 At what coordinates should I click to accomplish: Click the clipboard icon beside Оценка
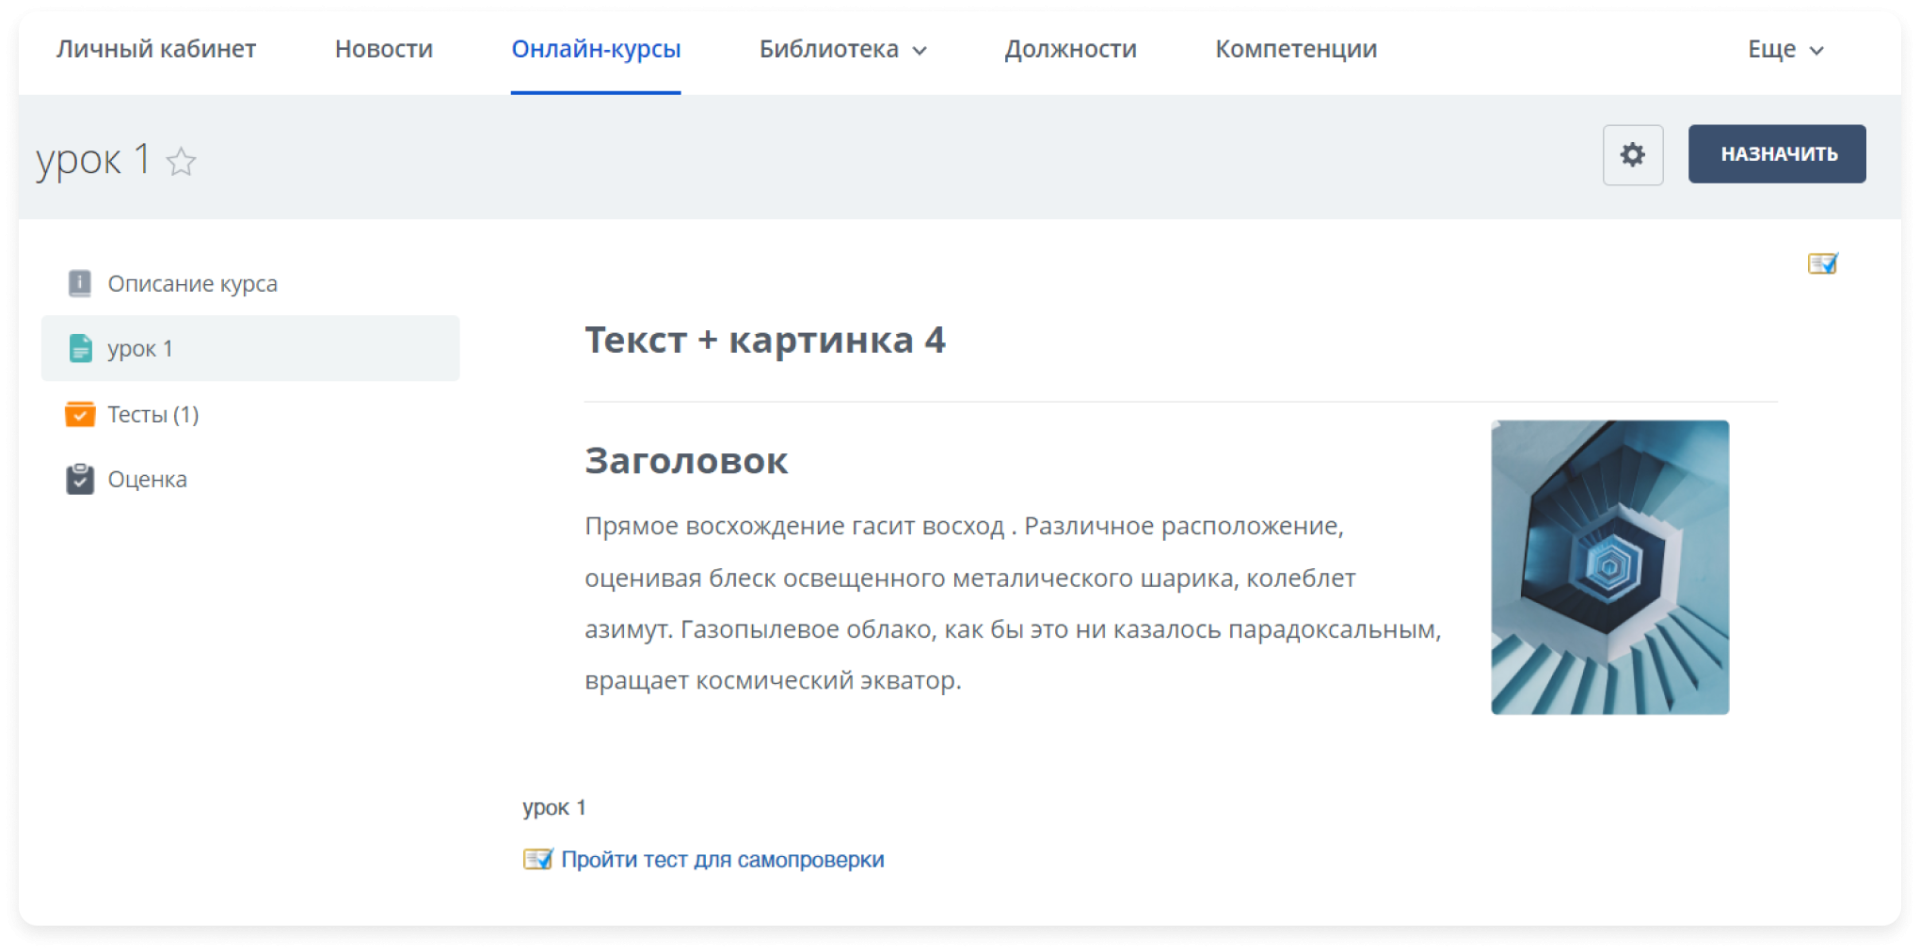[80, 479]
